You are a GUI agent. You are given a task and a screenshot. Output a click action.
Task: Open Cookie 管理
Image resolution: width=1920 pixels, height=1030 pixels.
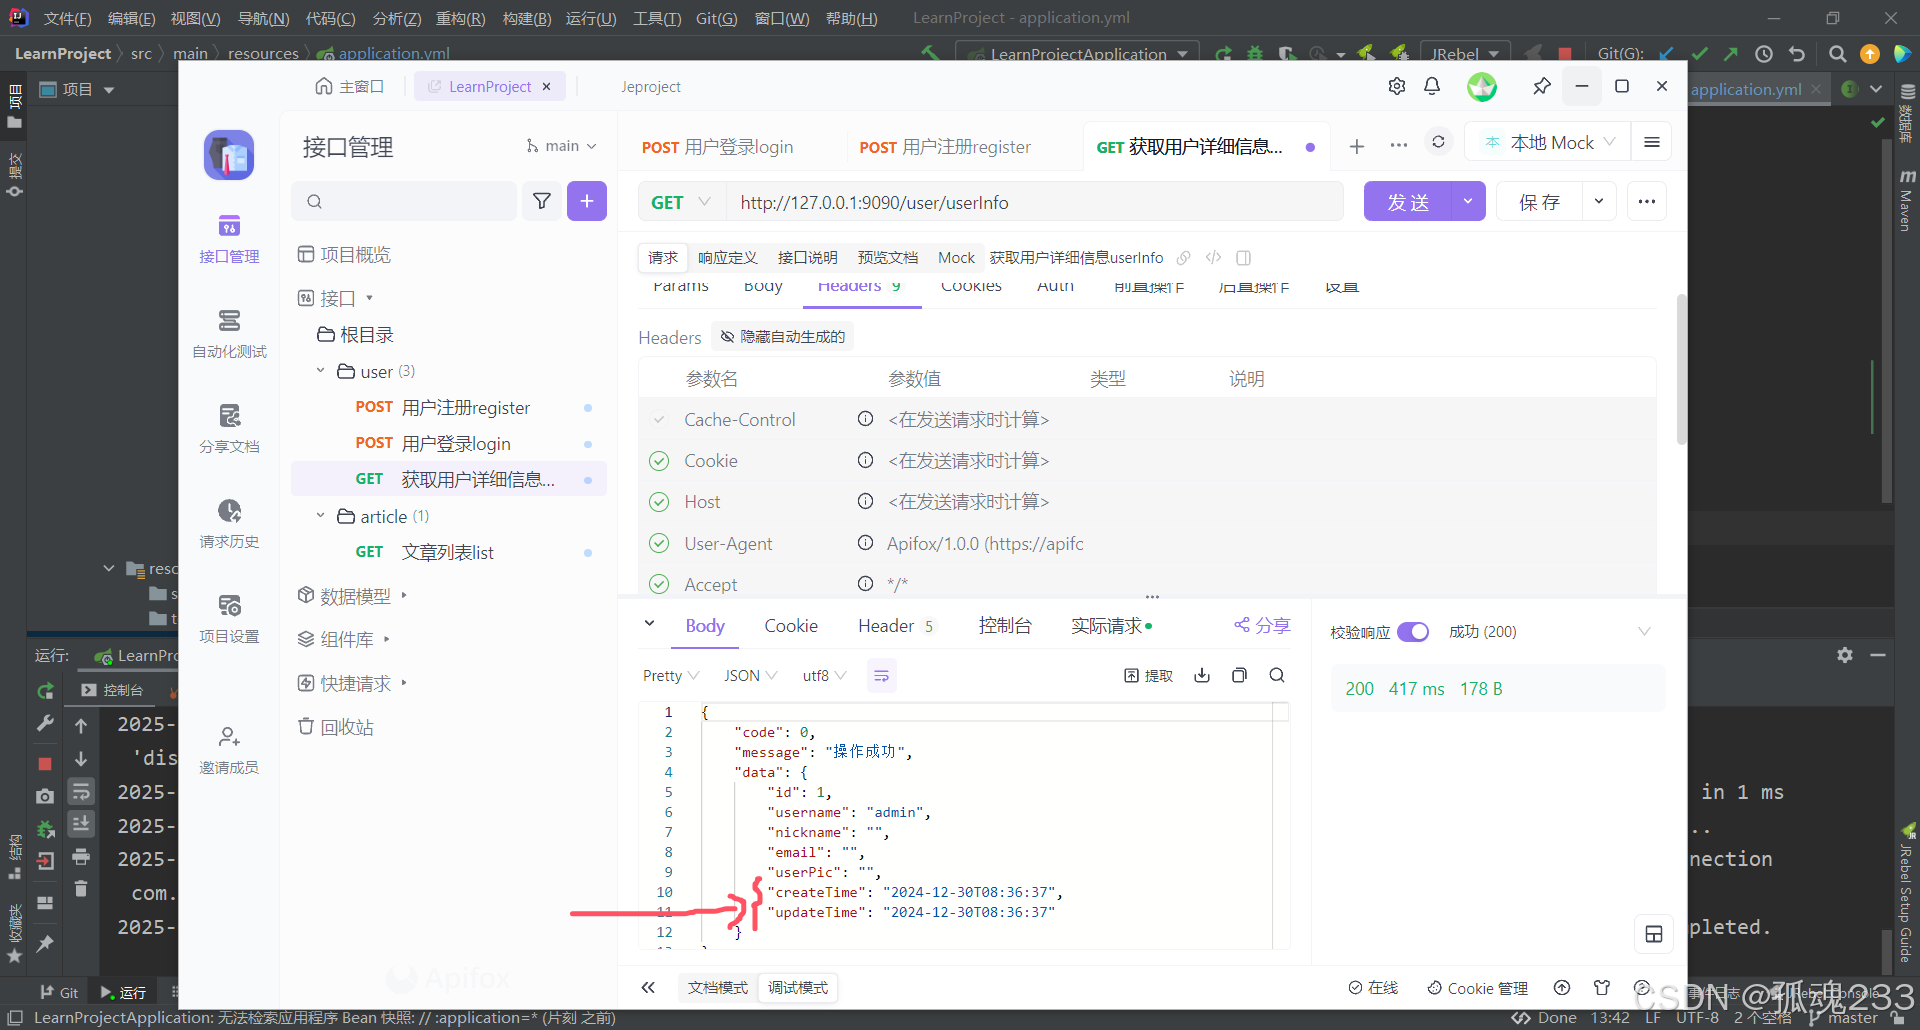pyautogui.click(x=1477, y=988)
